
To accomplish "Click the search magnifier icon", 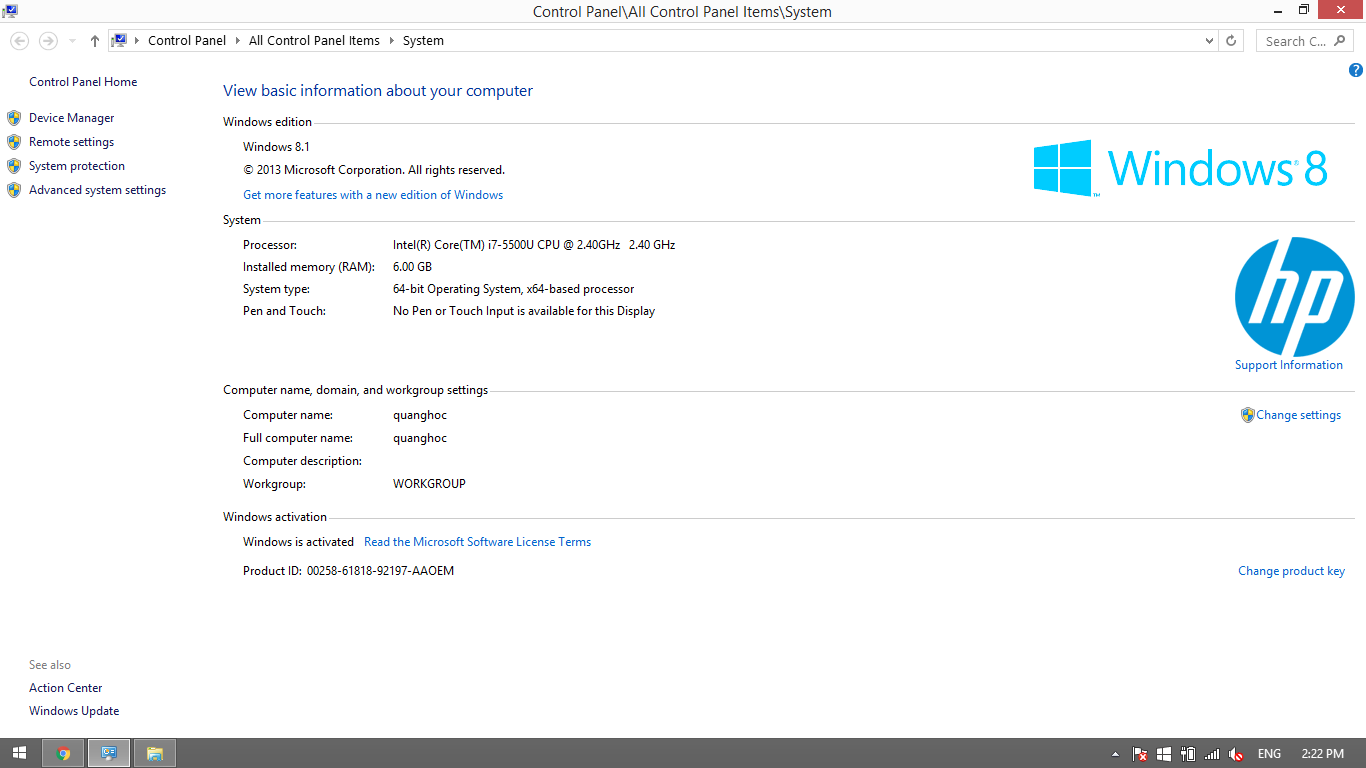I will (x=1339, y=41).
